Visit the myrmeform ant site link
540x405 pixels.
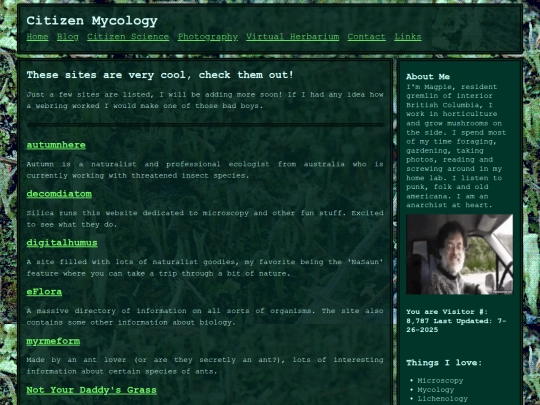coord(53,341)
